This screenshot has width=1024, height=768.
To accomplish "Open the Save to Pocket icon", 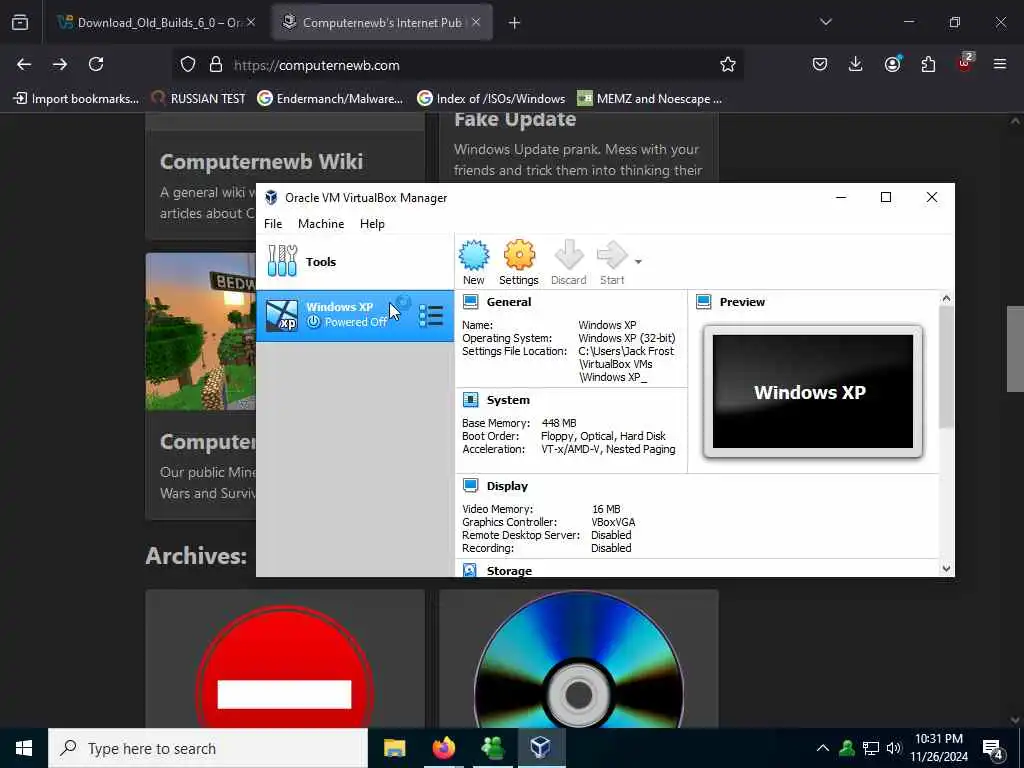I will click(x=820, y=64).
